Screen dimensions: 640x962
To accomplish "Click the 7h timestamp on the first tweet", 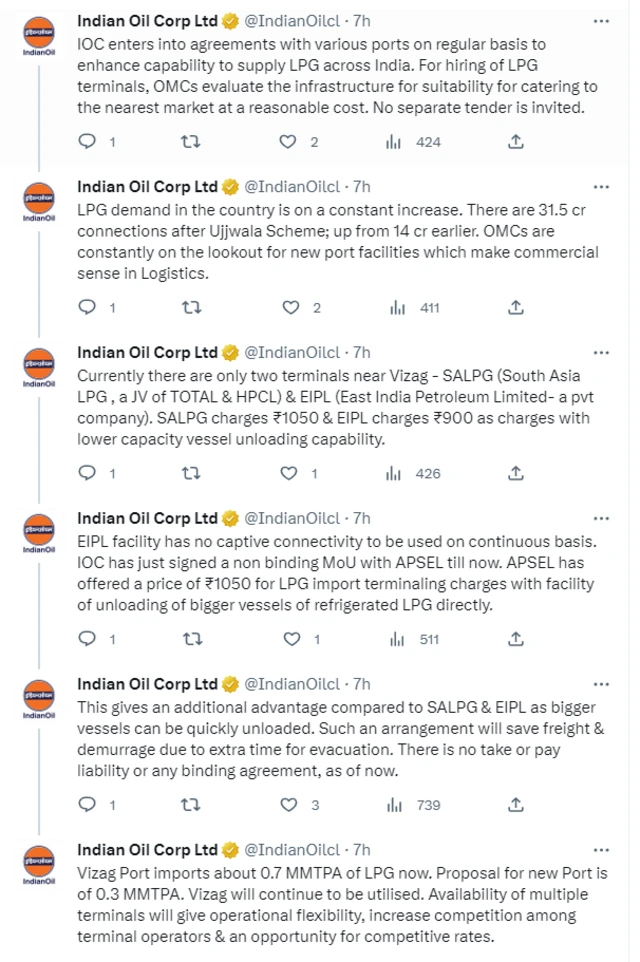I will click(364, 19).
